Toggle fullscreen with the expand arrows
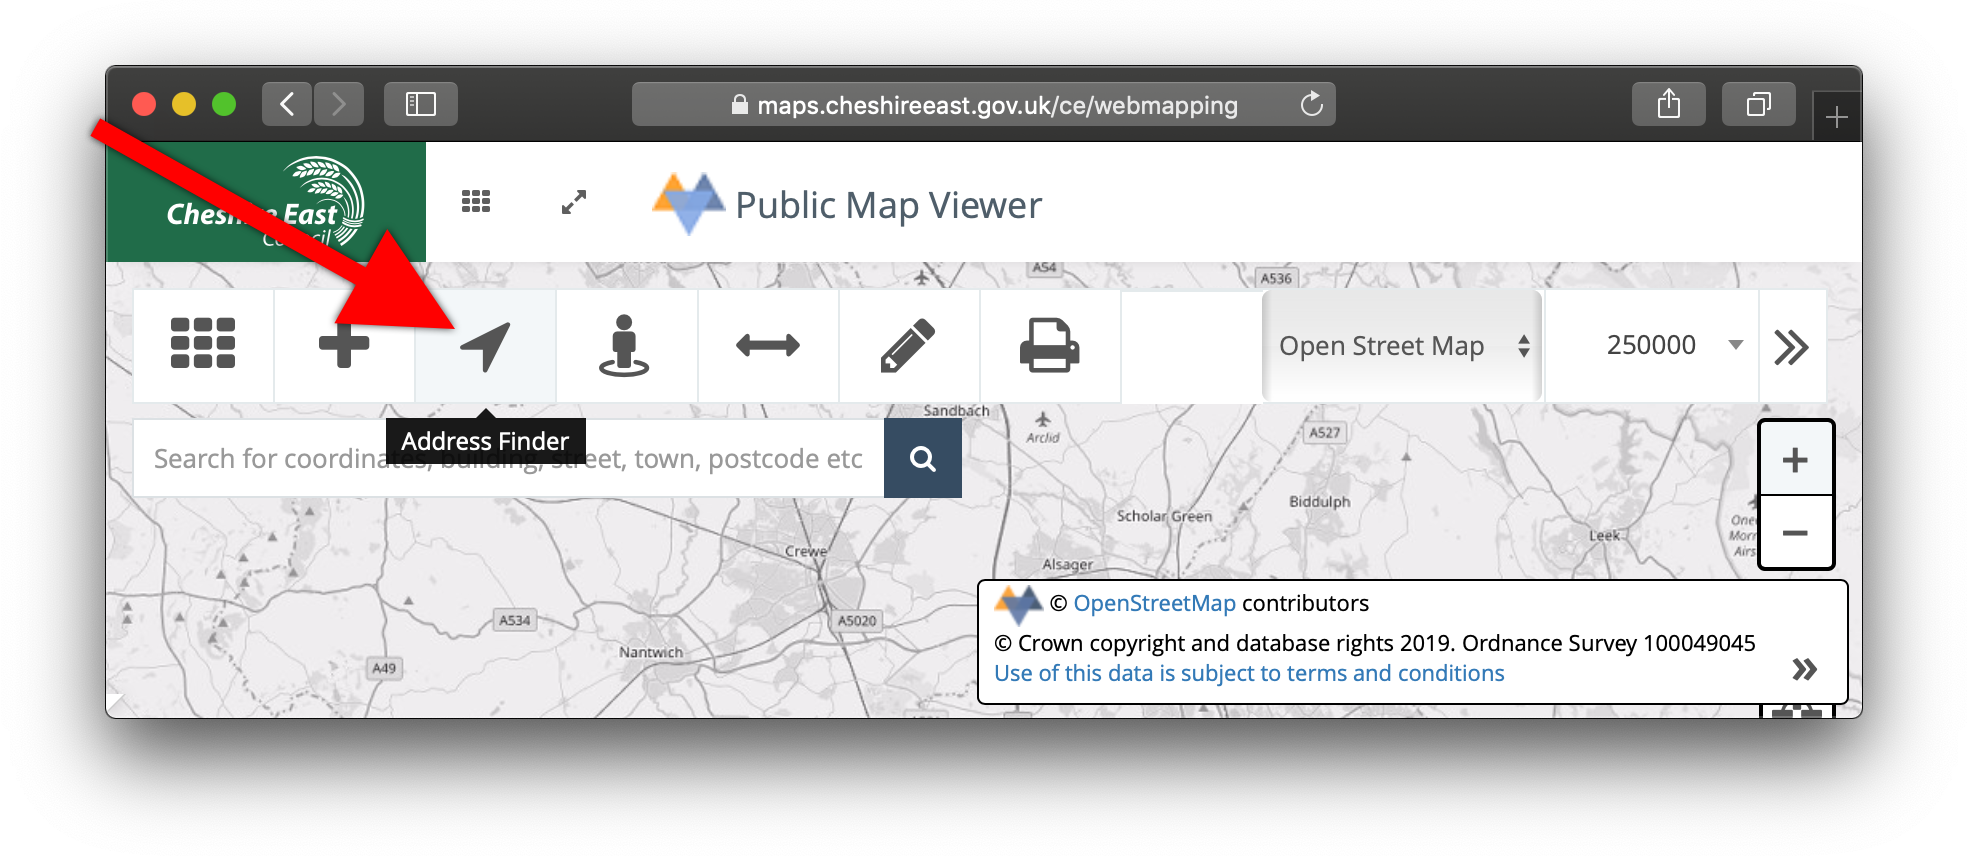 pyautogui.click(x=574, y=202)
